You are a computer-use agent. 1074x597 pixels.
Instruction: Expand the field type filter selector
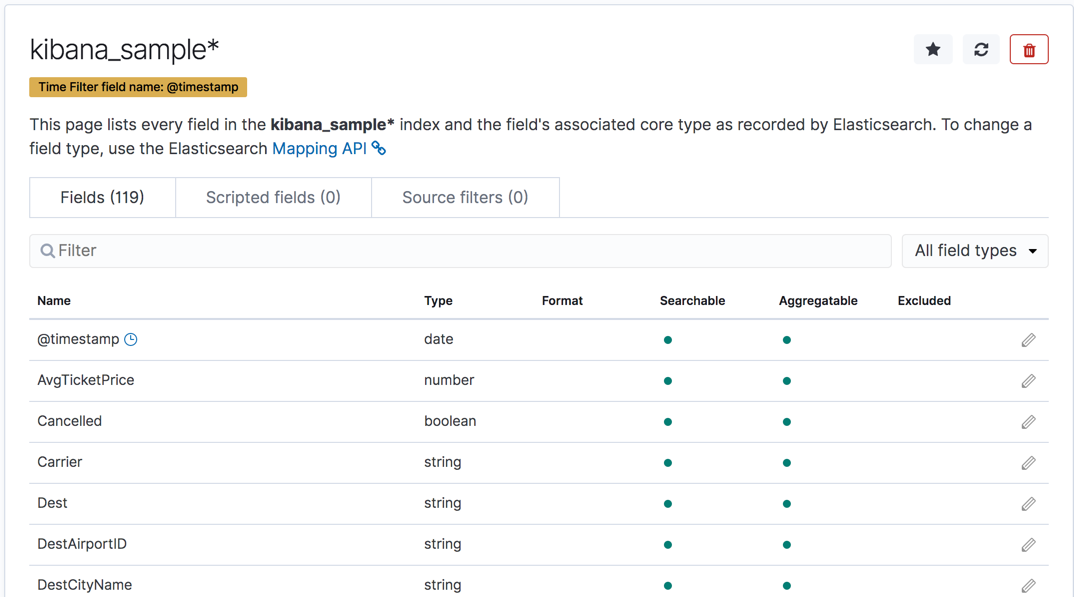tap(974, 250)
